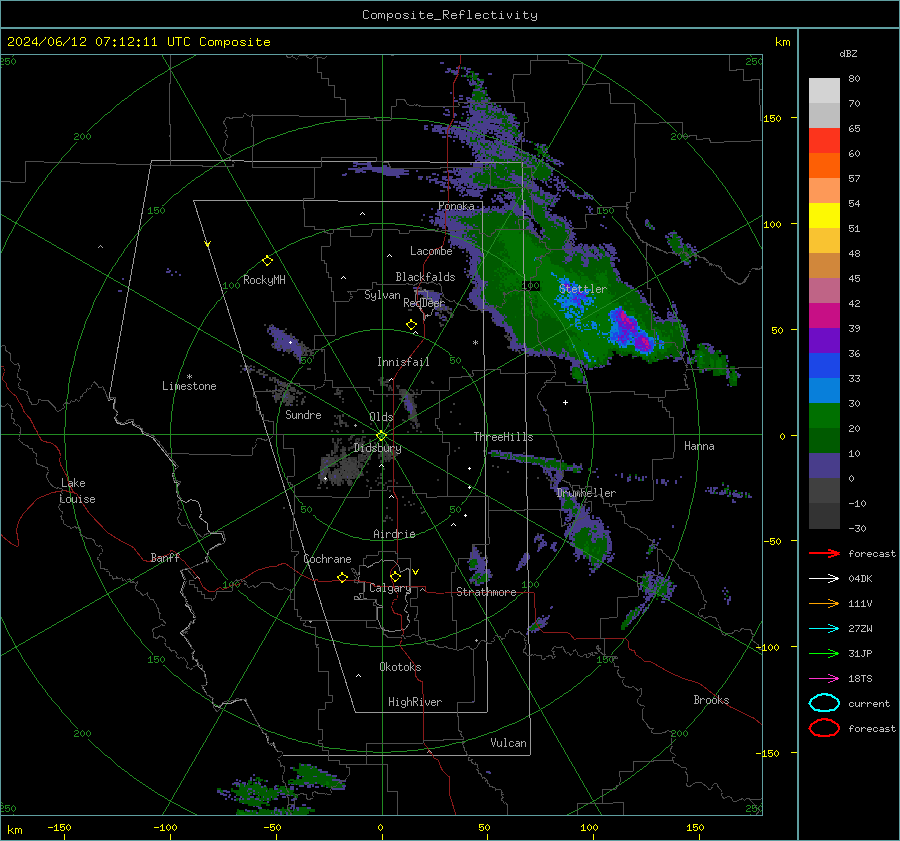Viewport: 900px width, 841px height.
Task: Click the Lacombe label
Action: 431,251
